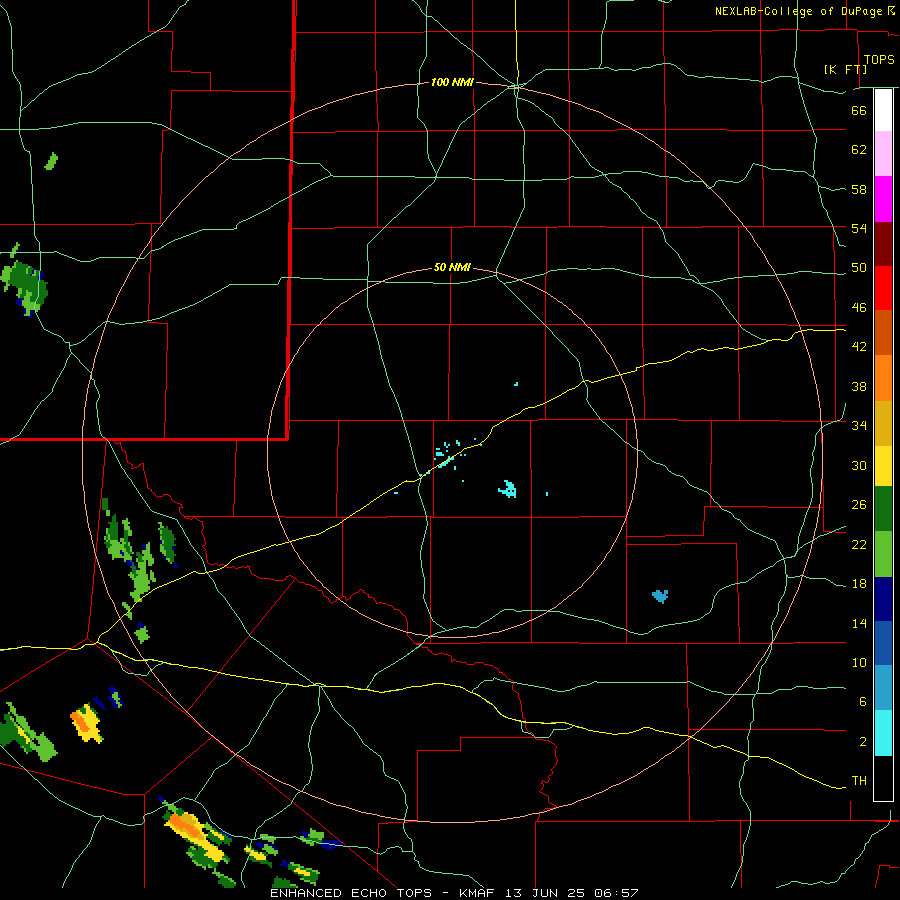Viewport: 900px width, 900px height.
Task: Select the light pink swatch between 62 and 66
Action: [x=883, y=153]
